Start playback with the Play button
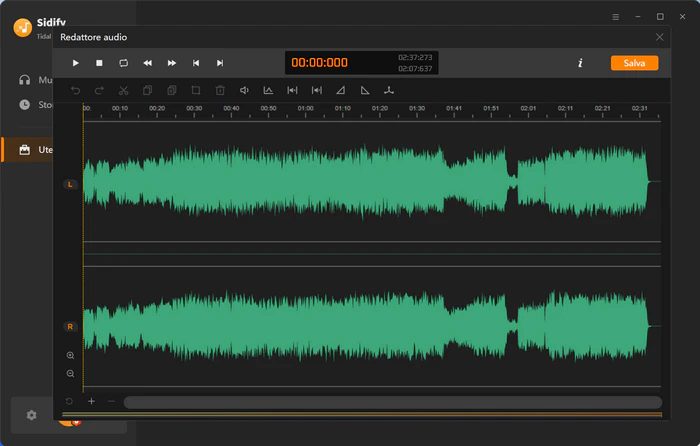The width and height of the screenshot is (700, 446). tap(75, 63)
